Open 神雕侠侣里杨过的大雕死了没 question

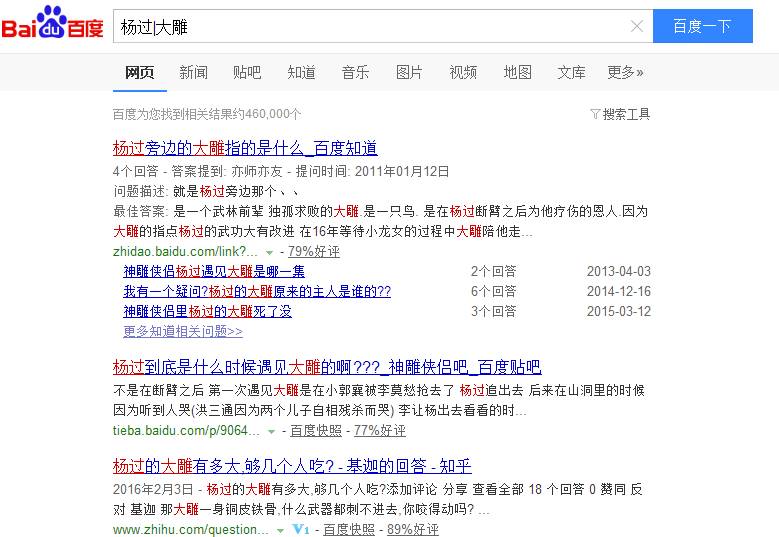click(x=207, y=311)
